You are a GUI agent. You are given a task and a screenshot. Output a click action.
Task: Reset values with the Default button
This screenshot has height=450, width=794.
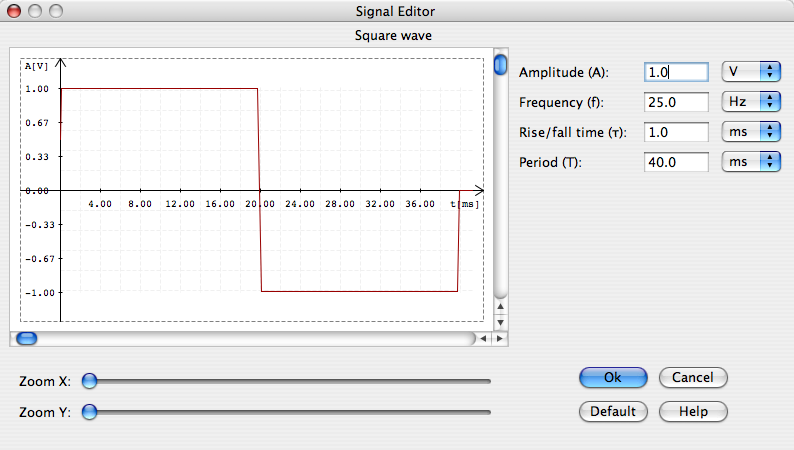pyautogui.click(x=613, y=411)
